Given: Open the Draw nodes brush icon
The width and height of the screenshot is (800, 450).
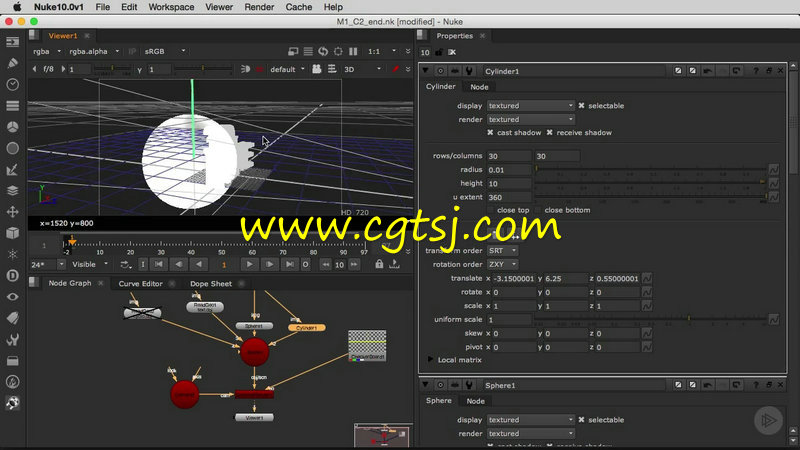Looking at the screenshot, I should (12, 63).
